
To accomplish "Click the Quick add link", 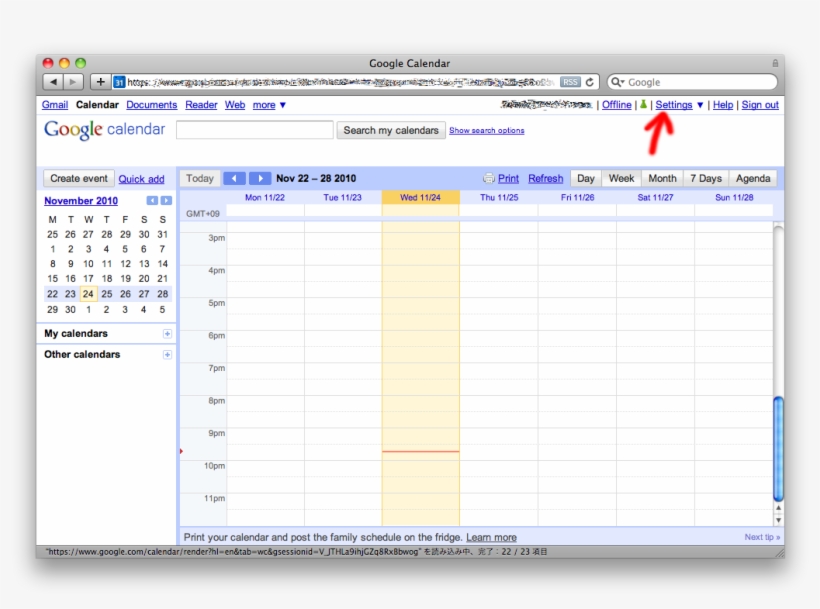I will [141, 179].
